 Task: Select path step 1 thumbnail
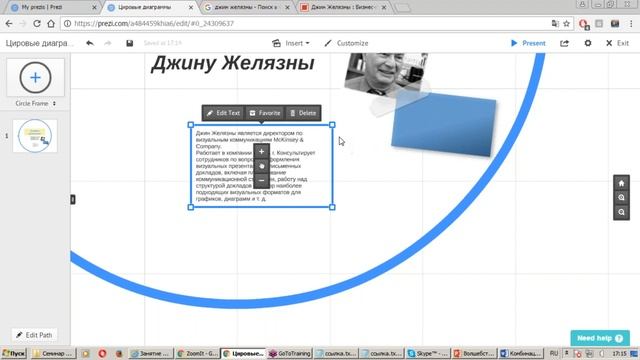pyautogui.click(x=35, y=136)
